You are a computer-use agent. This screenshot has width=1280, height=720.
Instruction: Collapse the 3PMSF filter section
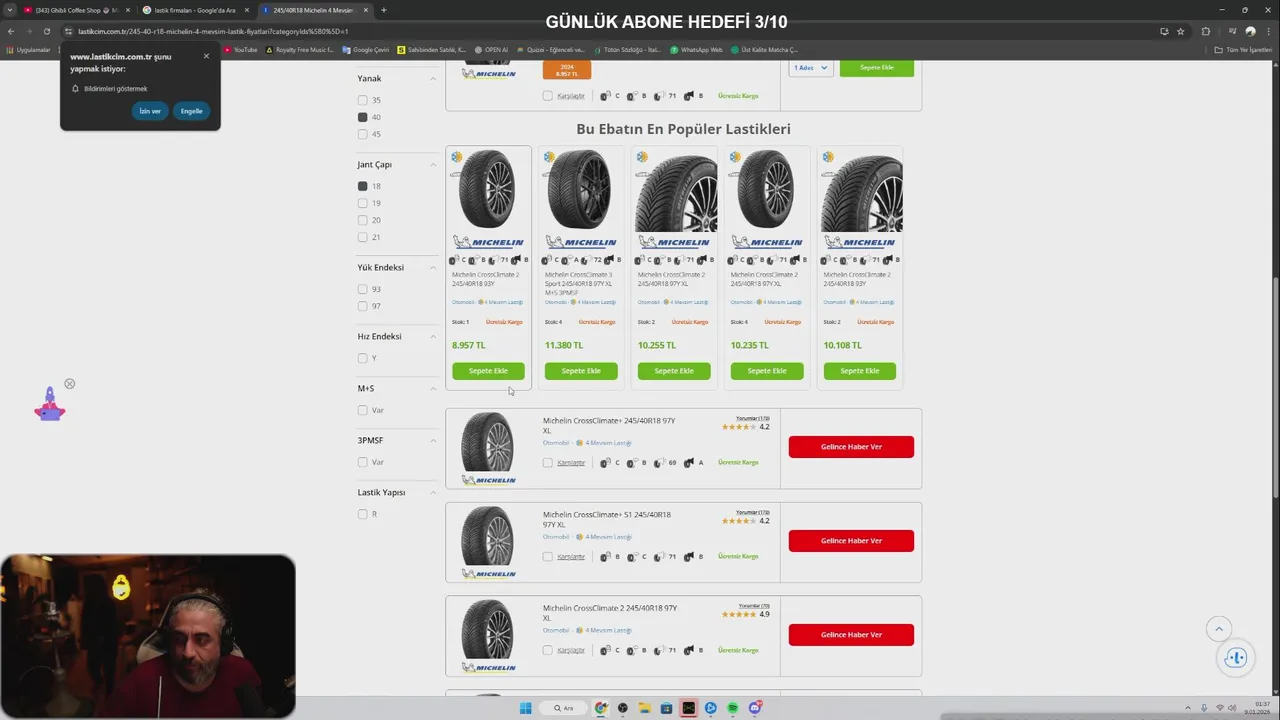coord(433,440)
